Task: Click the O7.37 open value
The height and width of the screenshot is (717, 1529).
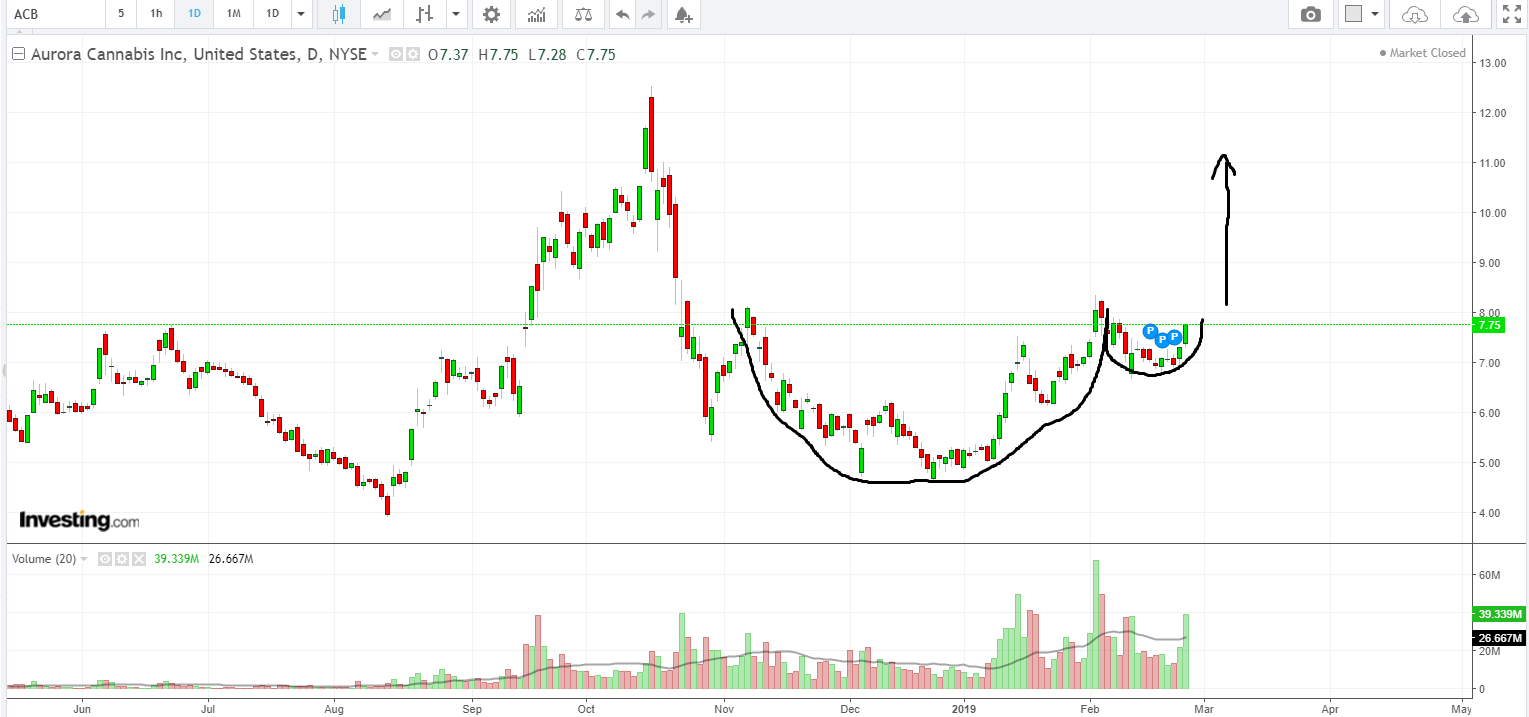Action: pos(448,55)
